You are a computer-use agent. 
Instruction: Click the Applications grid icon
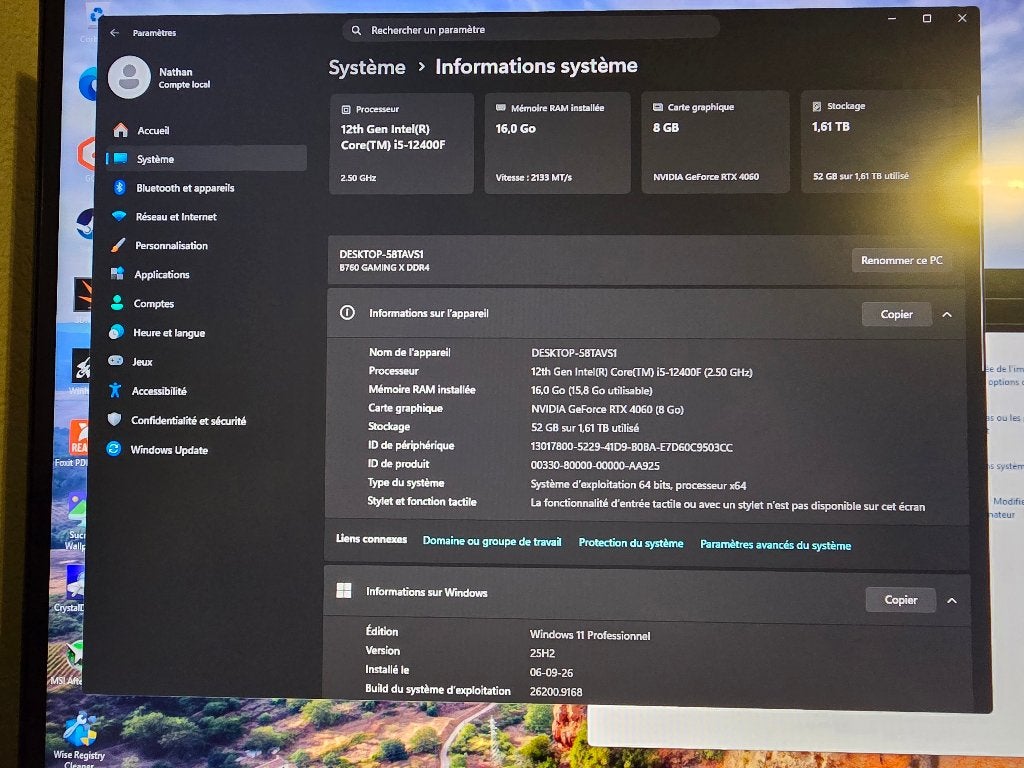click(x=118, y=274)
